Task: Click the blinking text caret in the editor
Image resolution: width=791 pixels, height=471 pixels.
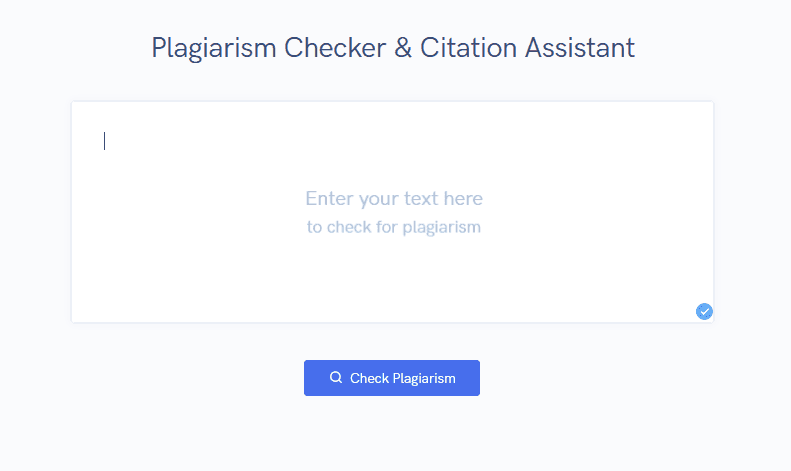Action: [104, 141]
